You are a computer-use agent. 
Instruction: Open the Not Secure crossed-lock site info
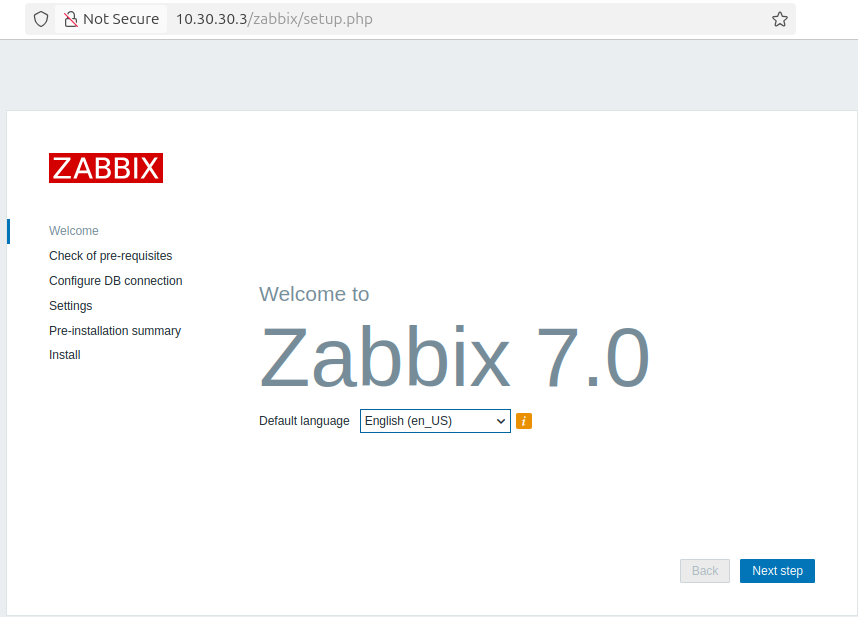(111, 19)
